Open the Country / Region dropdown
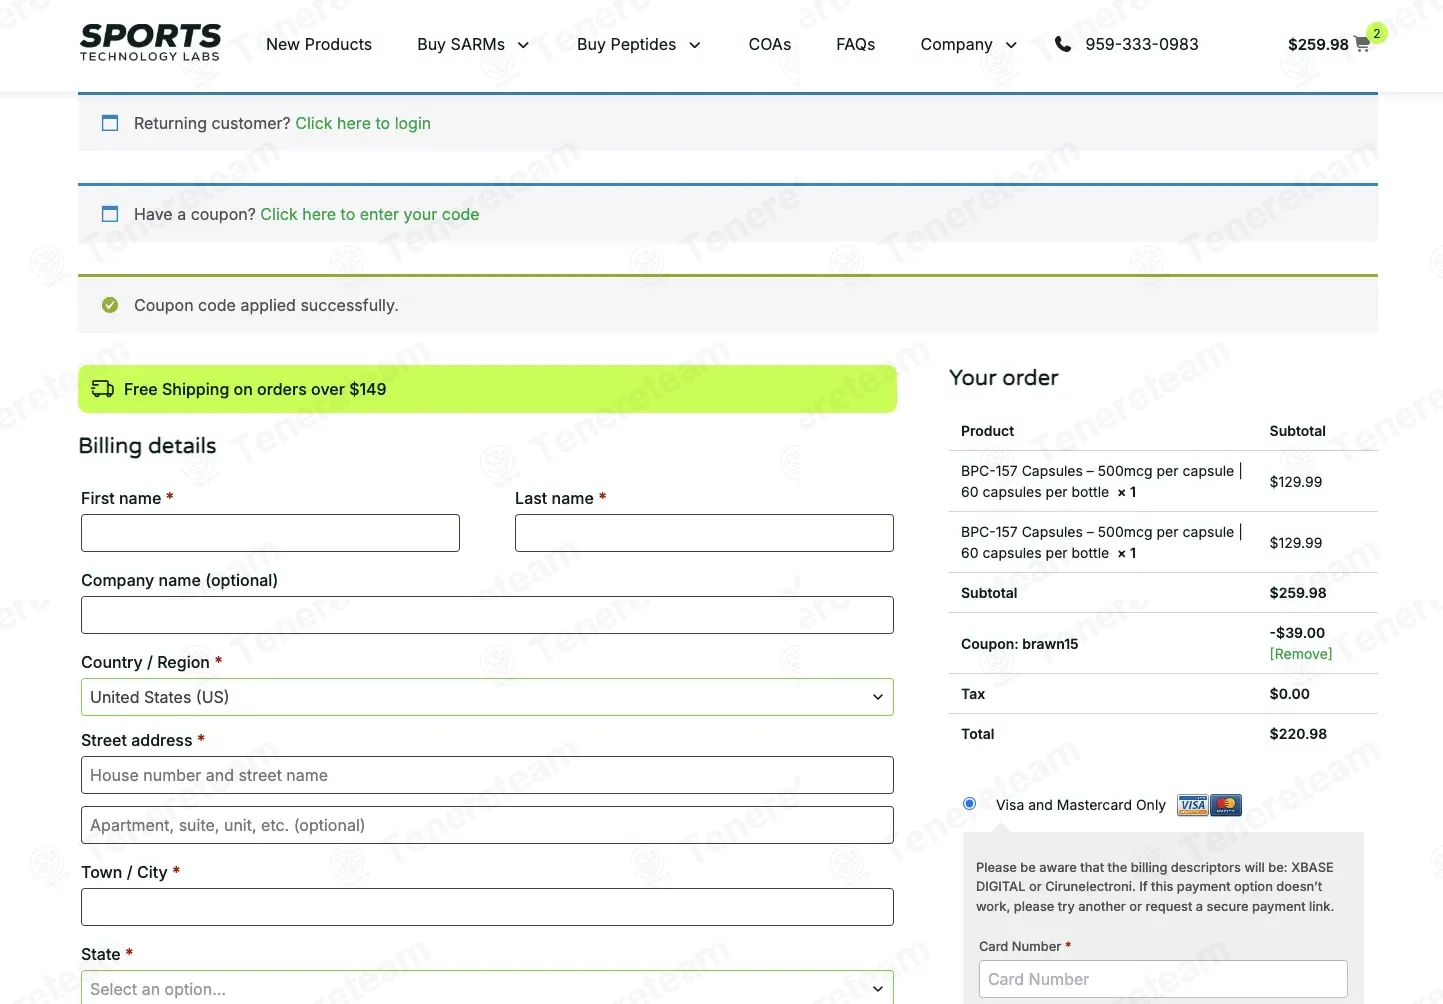The width and height of the screenshot is (1443, 1004). coord(487,697)
